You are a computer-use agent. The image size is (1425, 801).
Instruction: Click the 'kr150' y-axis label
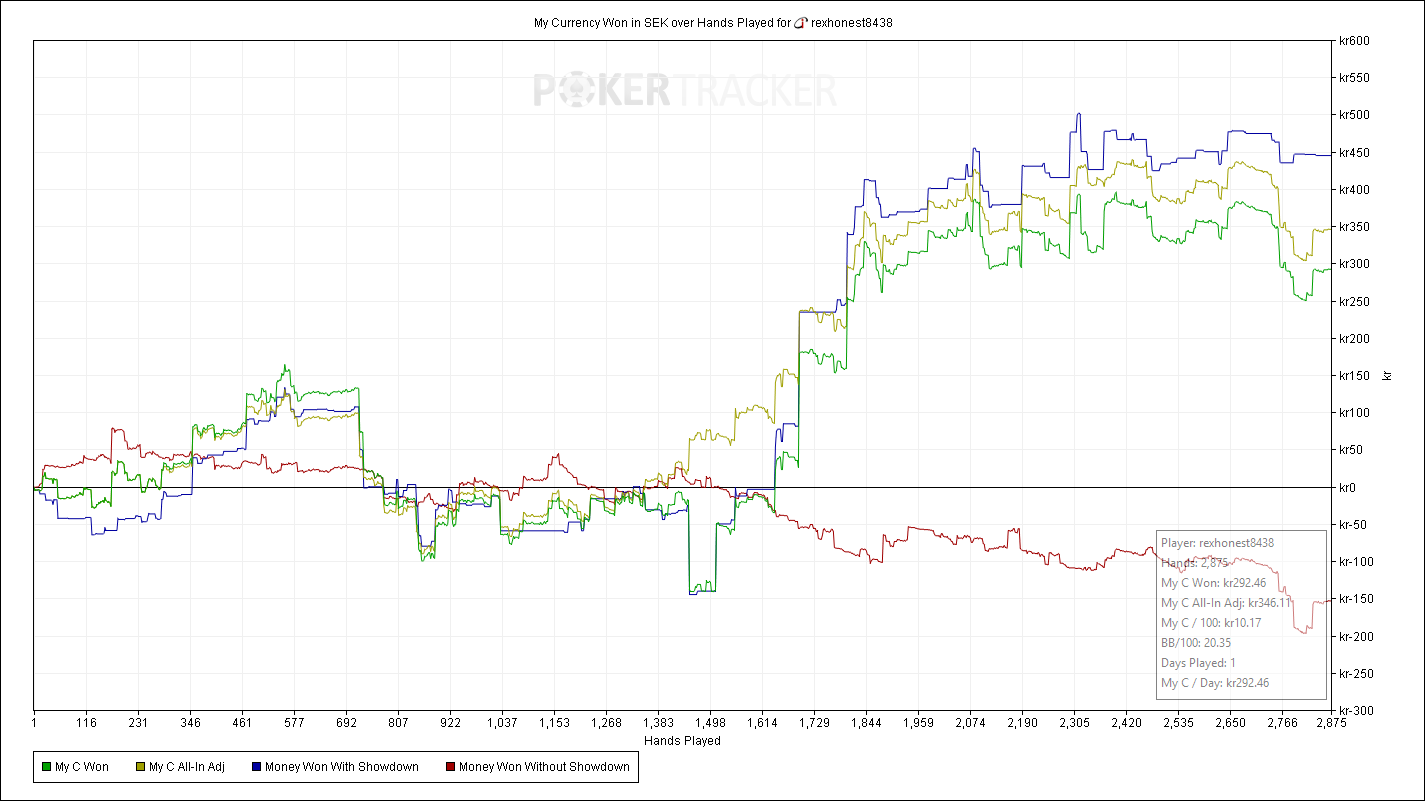pos(1353,376)
